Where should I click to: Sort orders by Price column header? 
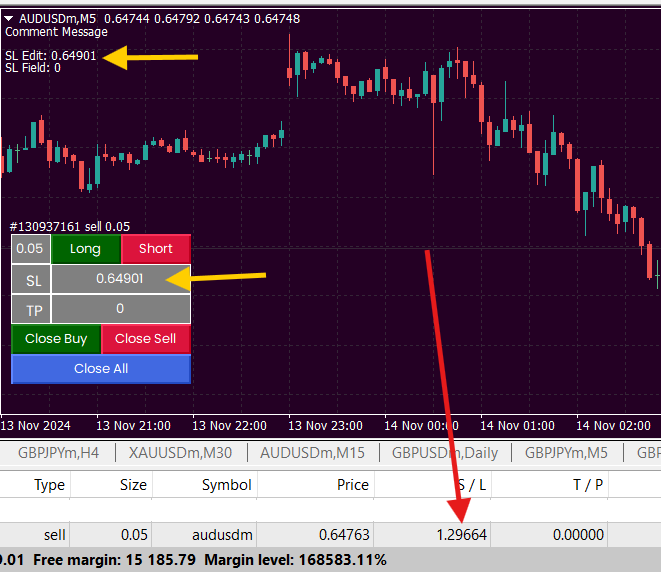tap(315, 485)
